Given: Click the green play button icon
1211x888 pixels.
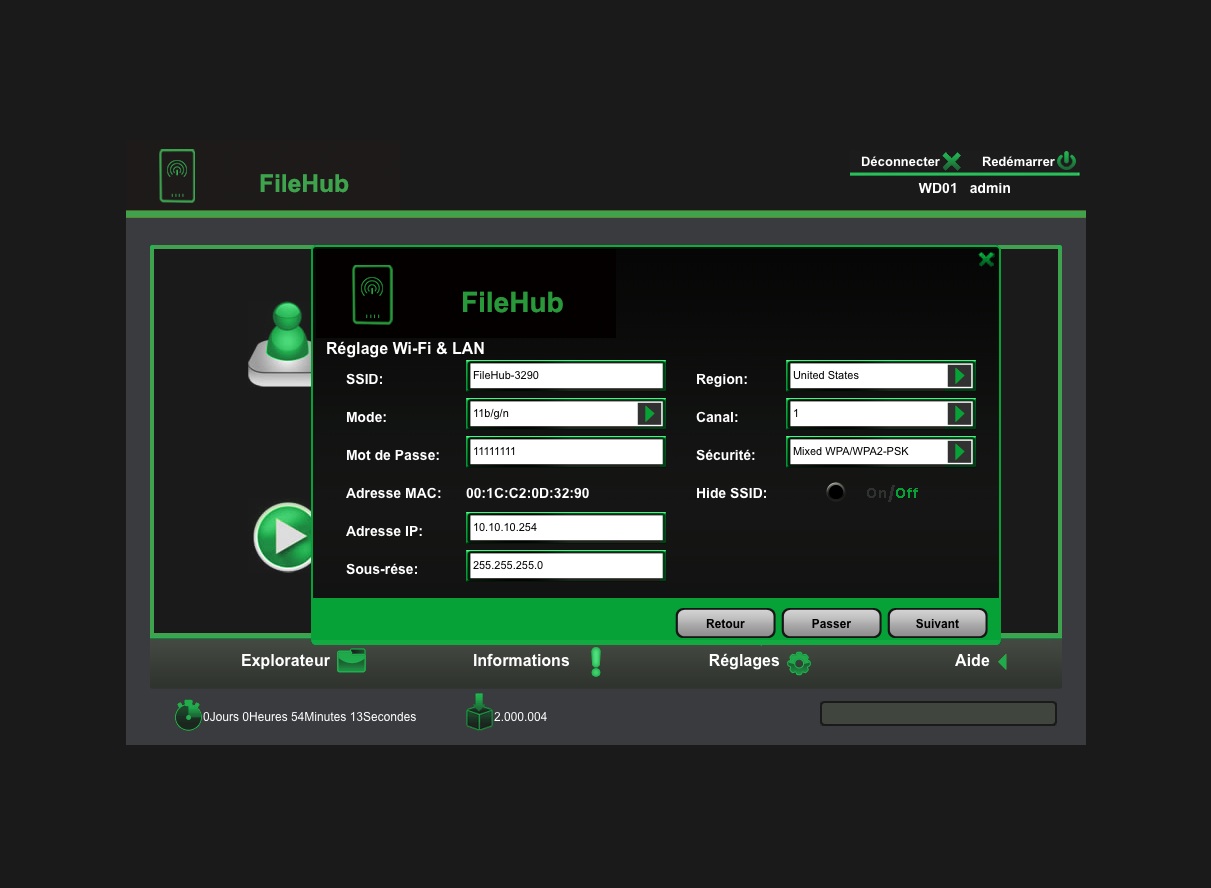Looking at the screenshot, I should pyautogui.click(x=285, y=537).
